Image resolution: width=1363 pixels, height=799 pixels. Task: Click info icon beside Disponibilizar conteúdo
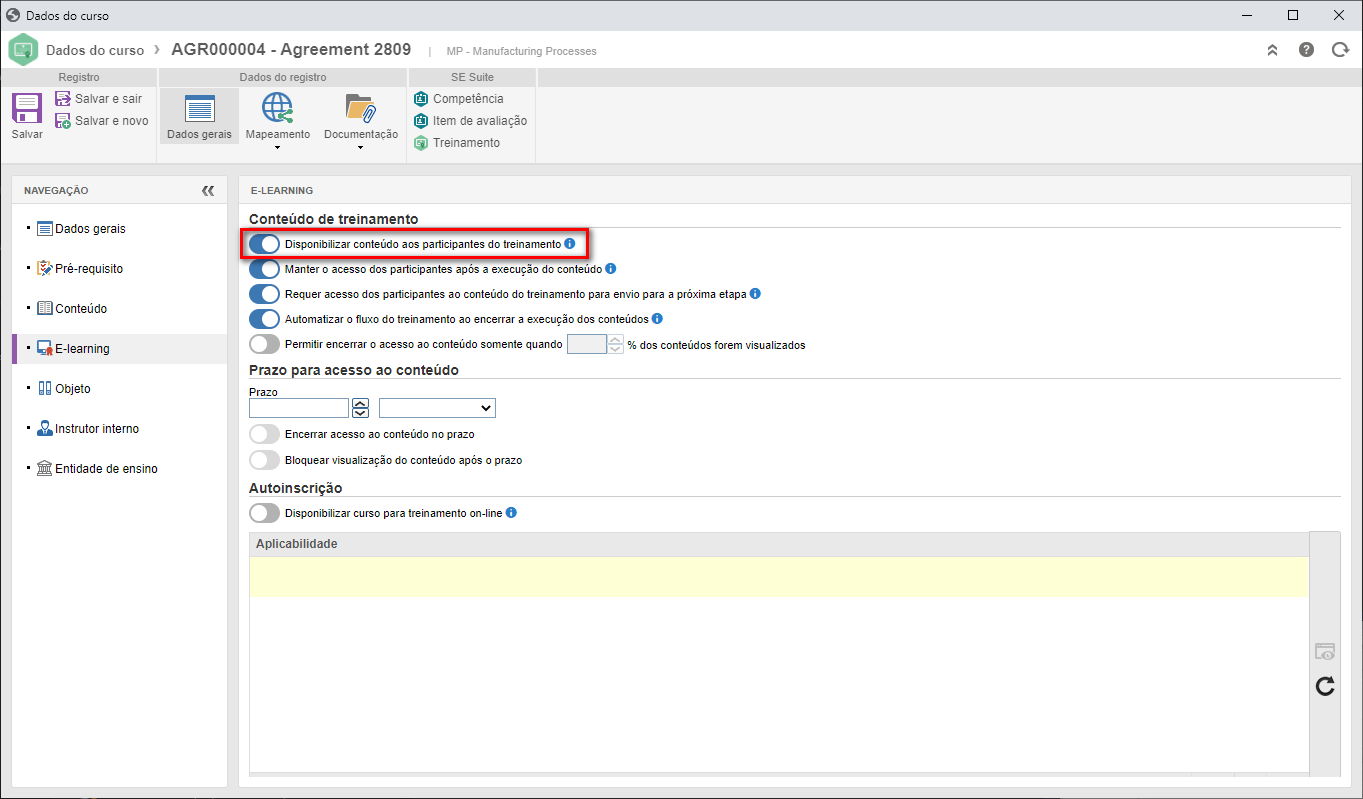point(570,243)
